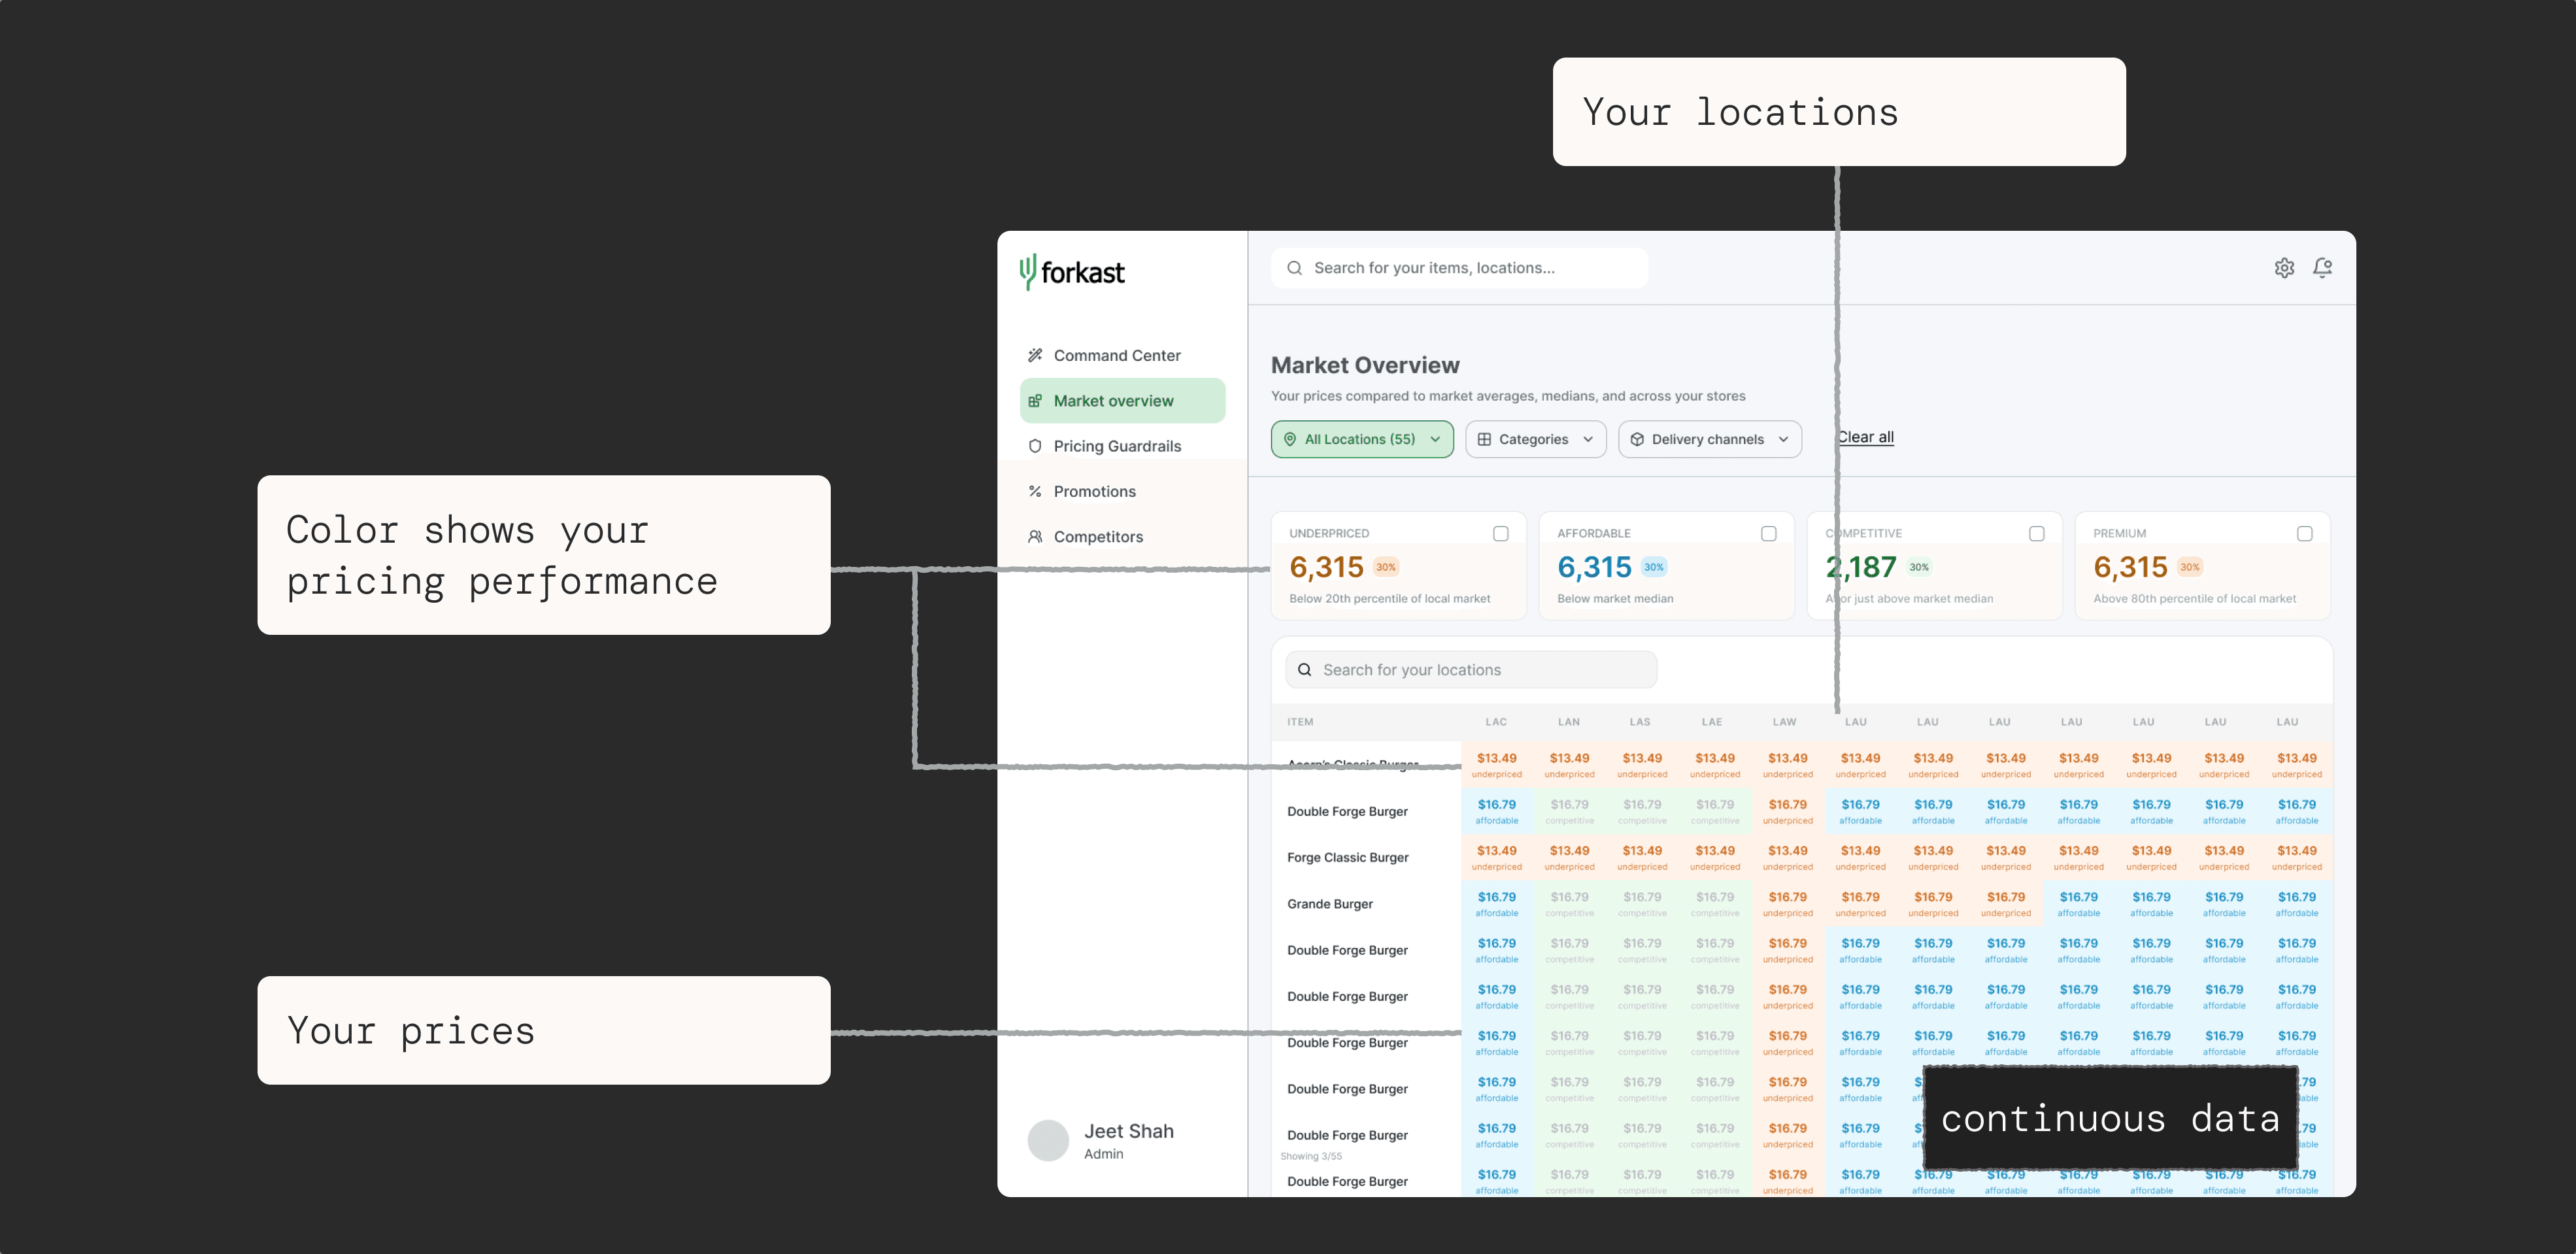Focus the Search for your locations field
This screenshot has width=2576, height=1254.
click(x=1470, y=670)
